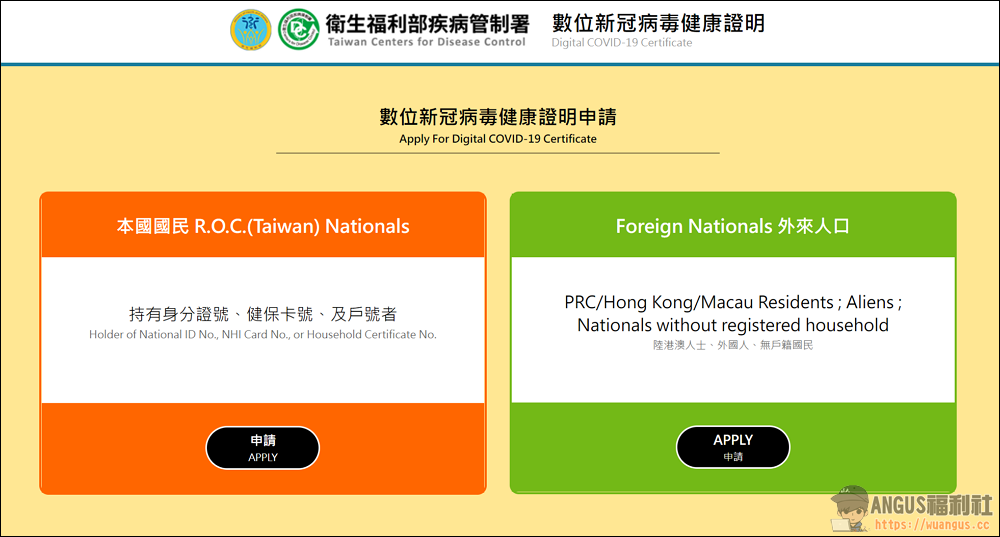Click the 陸港澳人士、外國人、無戶籍國民 text
The width and height of the screenshot is (1000, 537).
tap(733, 345)
